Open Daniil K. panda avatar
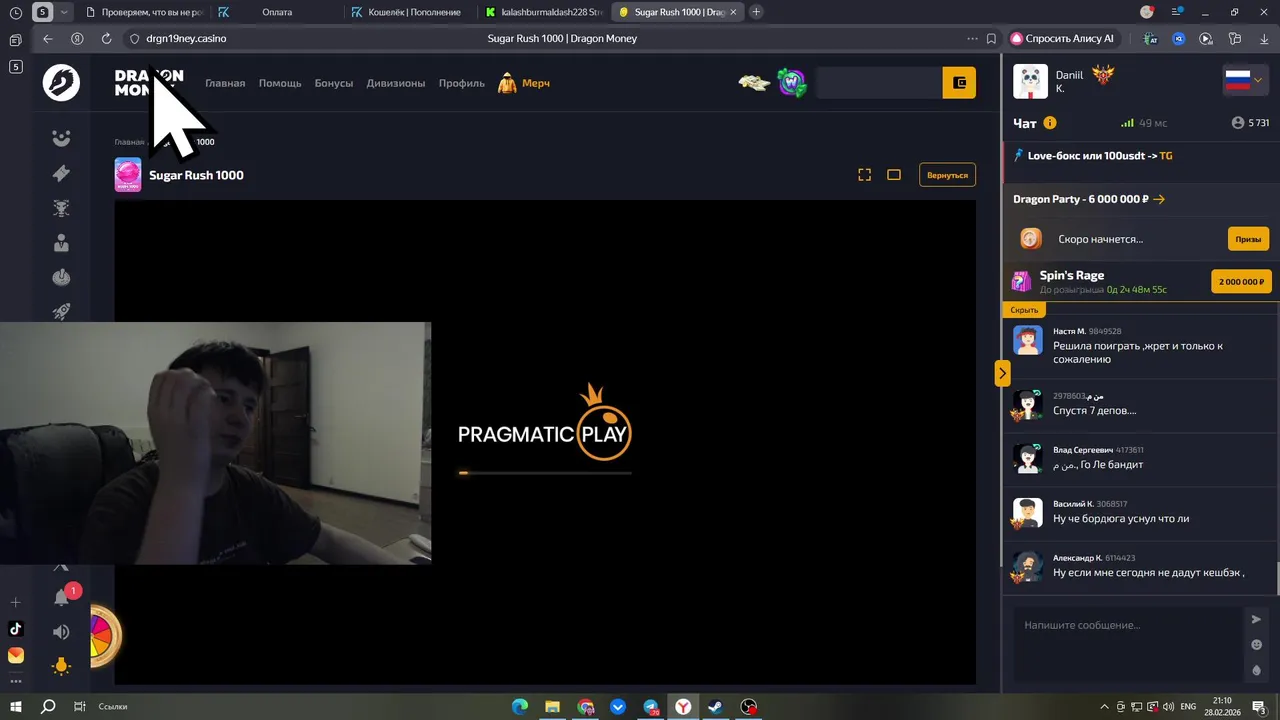 pyautogui.click(x=1030, y=82)
